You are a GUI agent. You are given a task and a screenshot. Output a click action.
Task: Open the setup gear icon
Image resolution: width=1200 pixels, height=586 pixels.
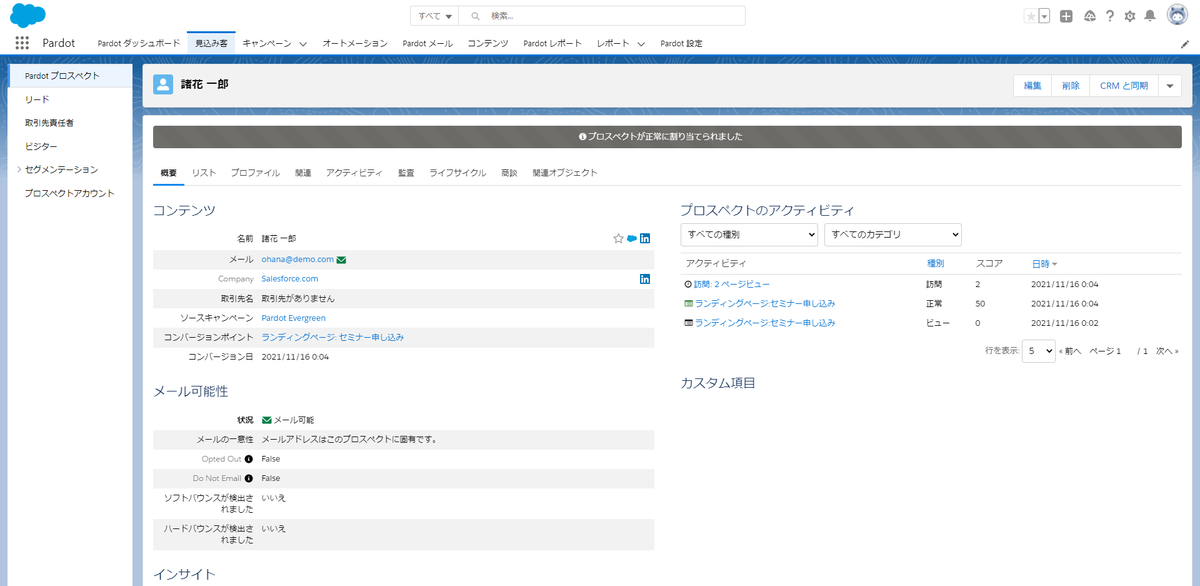(1130, 16)
